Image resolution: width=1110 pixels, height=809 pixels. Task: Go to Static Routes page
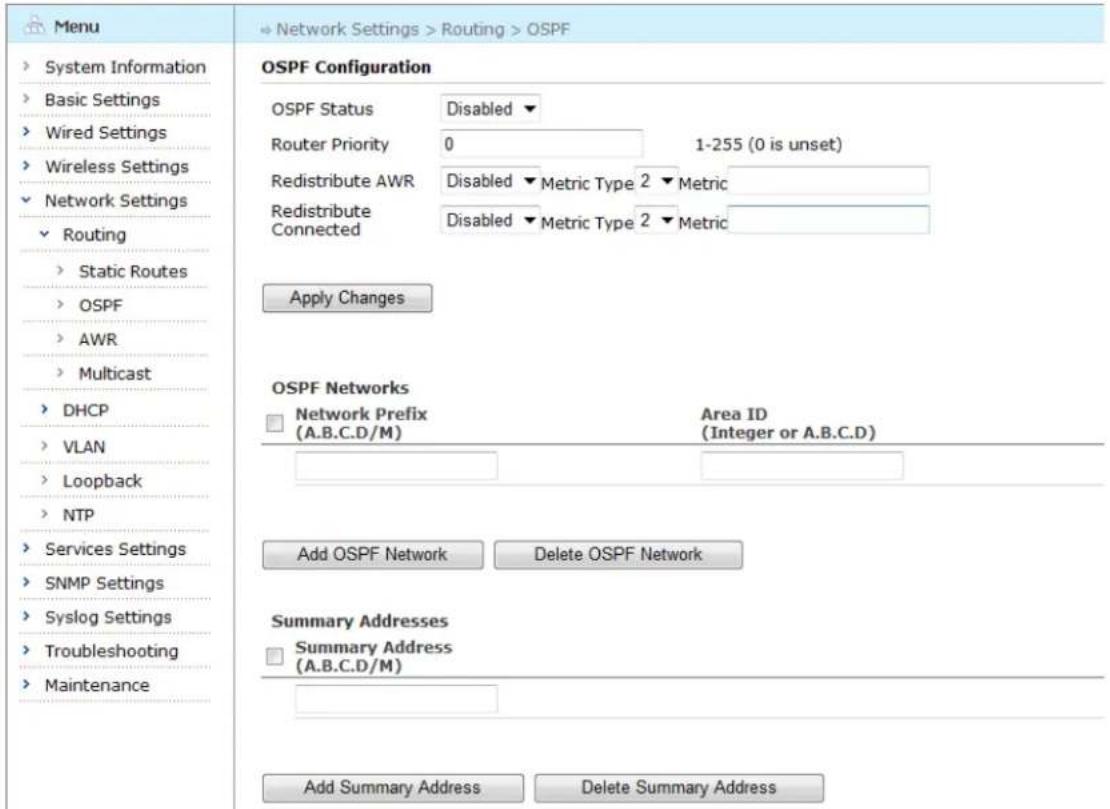click(133, 271)
